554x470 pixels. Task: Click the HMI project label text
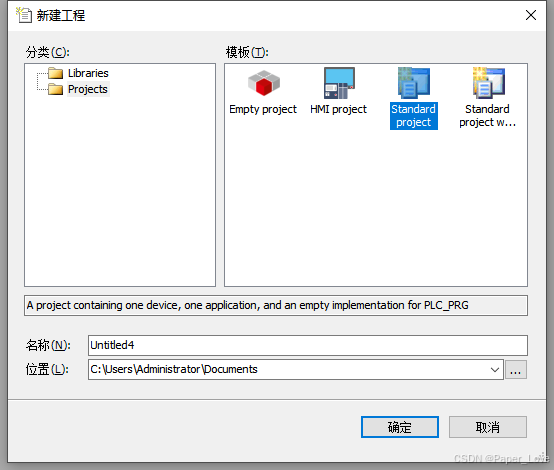[338, 109]
